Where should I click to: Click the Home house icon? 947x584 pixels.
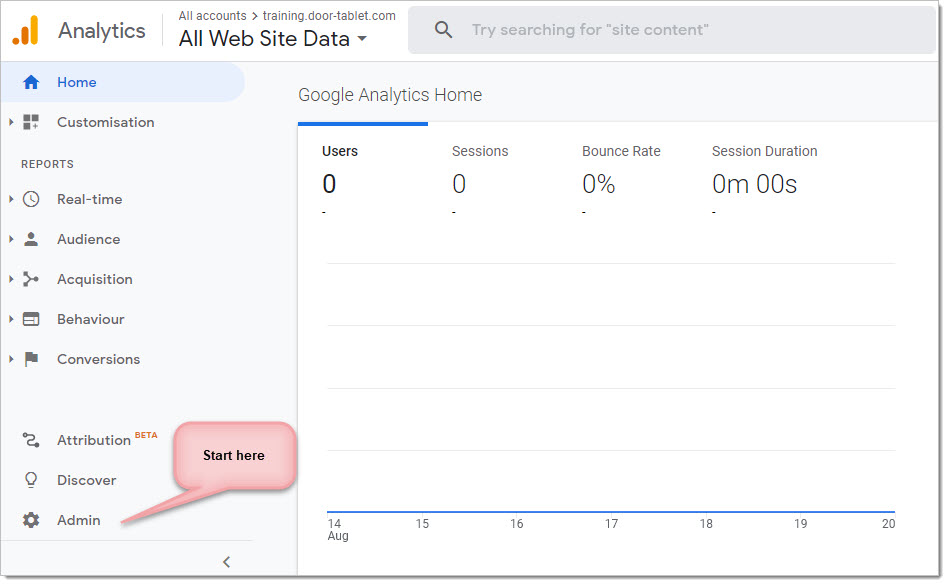point(31,82)
